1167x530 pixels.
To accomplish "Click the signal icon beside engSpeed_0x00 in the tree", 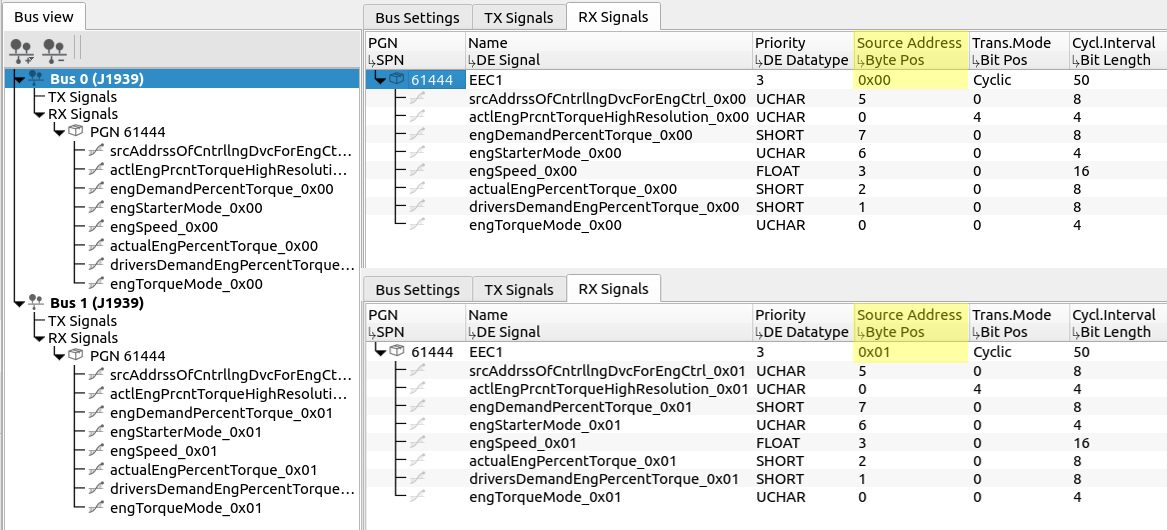I will click(97, 227).
